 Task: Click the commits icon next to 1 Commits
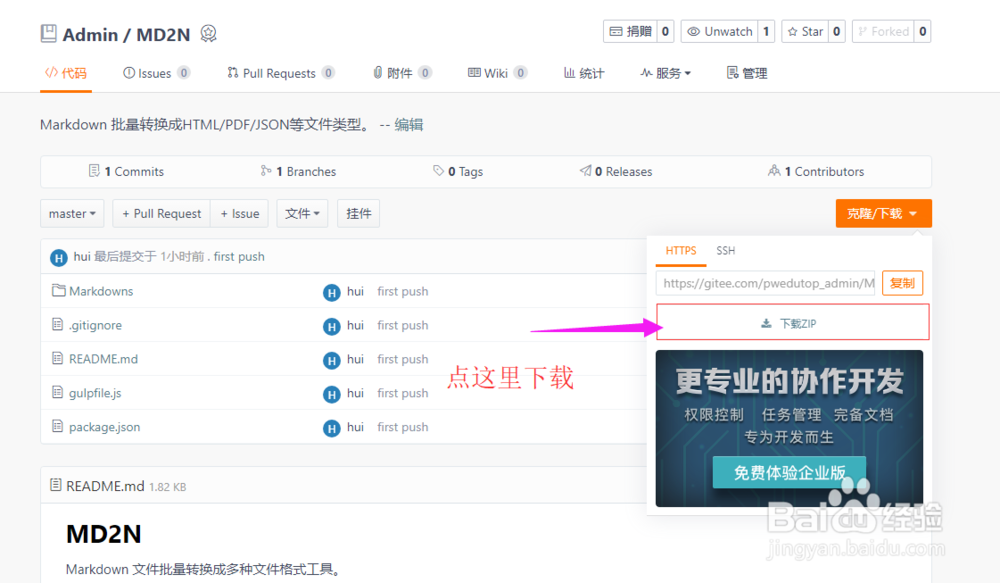[94, 170]
